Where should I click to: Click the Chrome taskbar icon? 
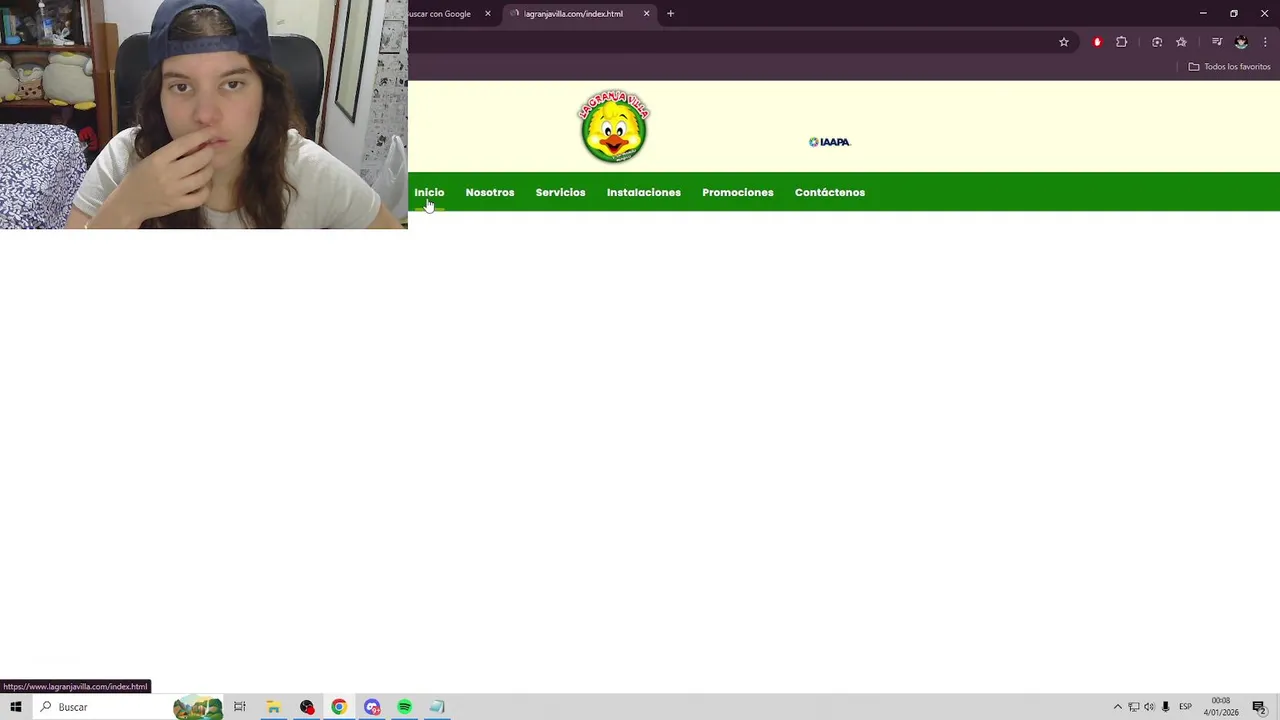coord(339,707)
